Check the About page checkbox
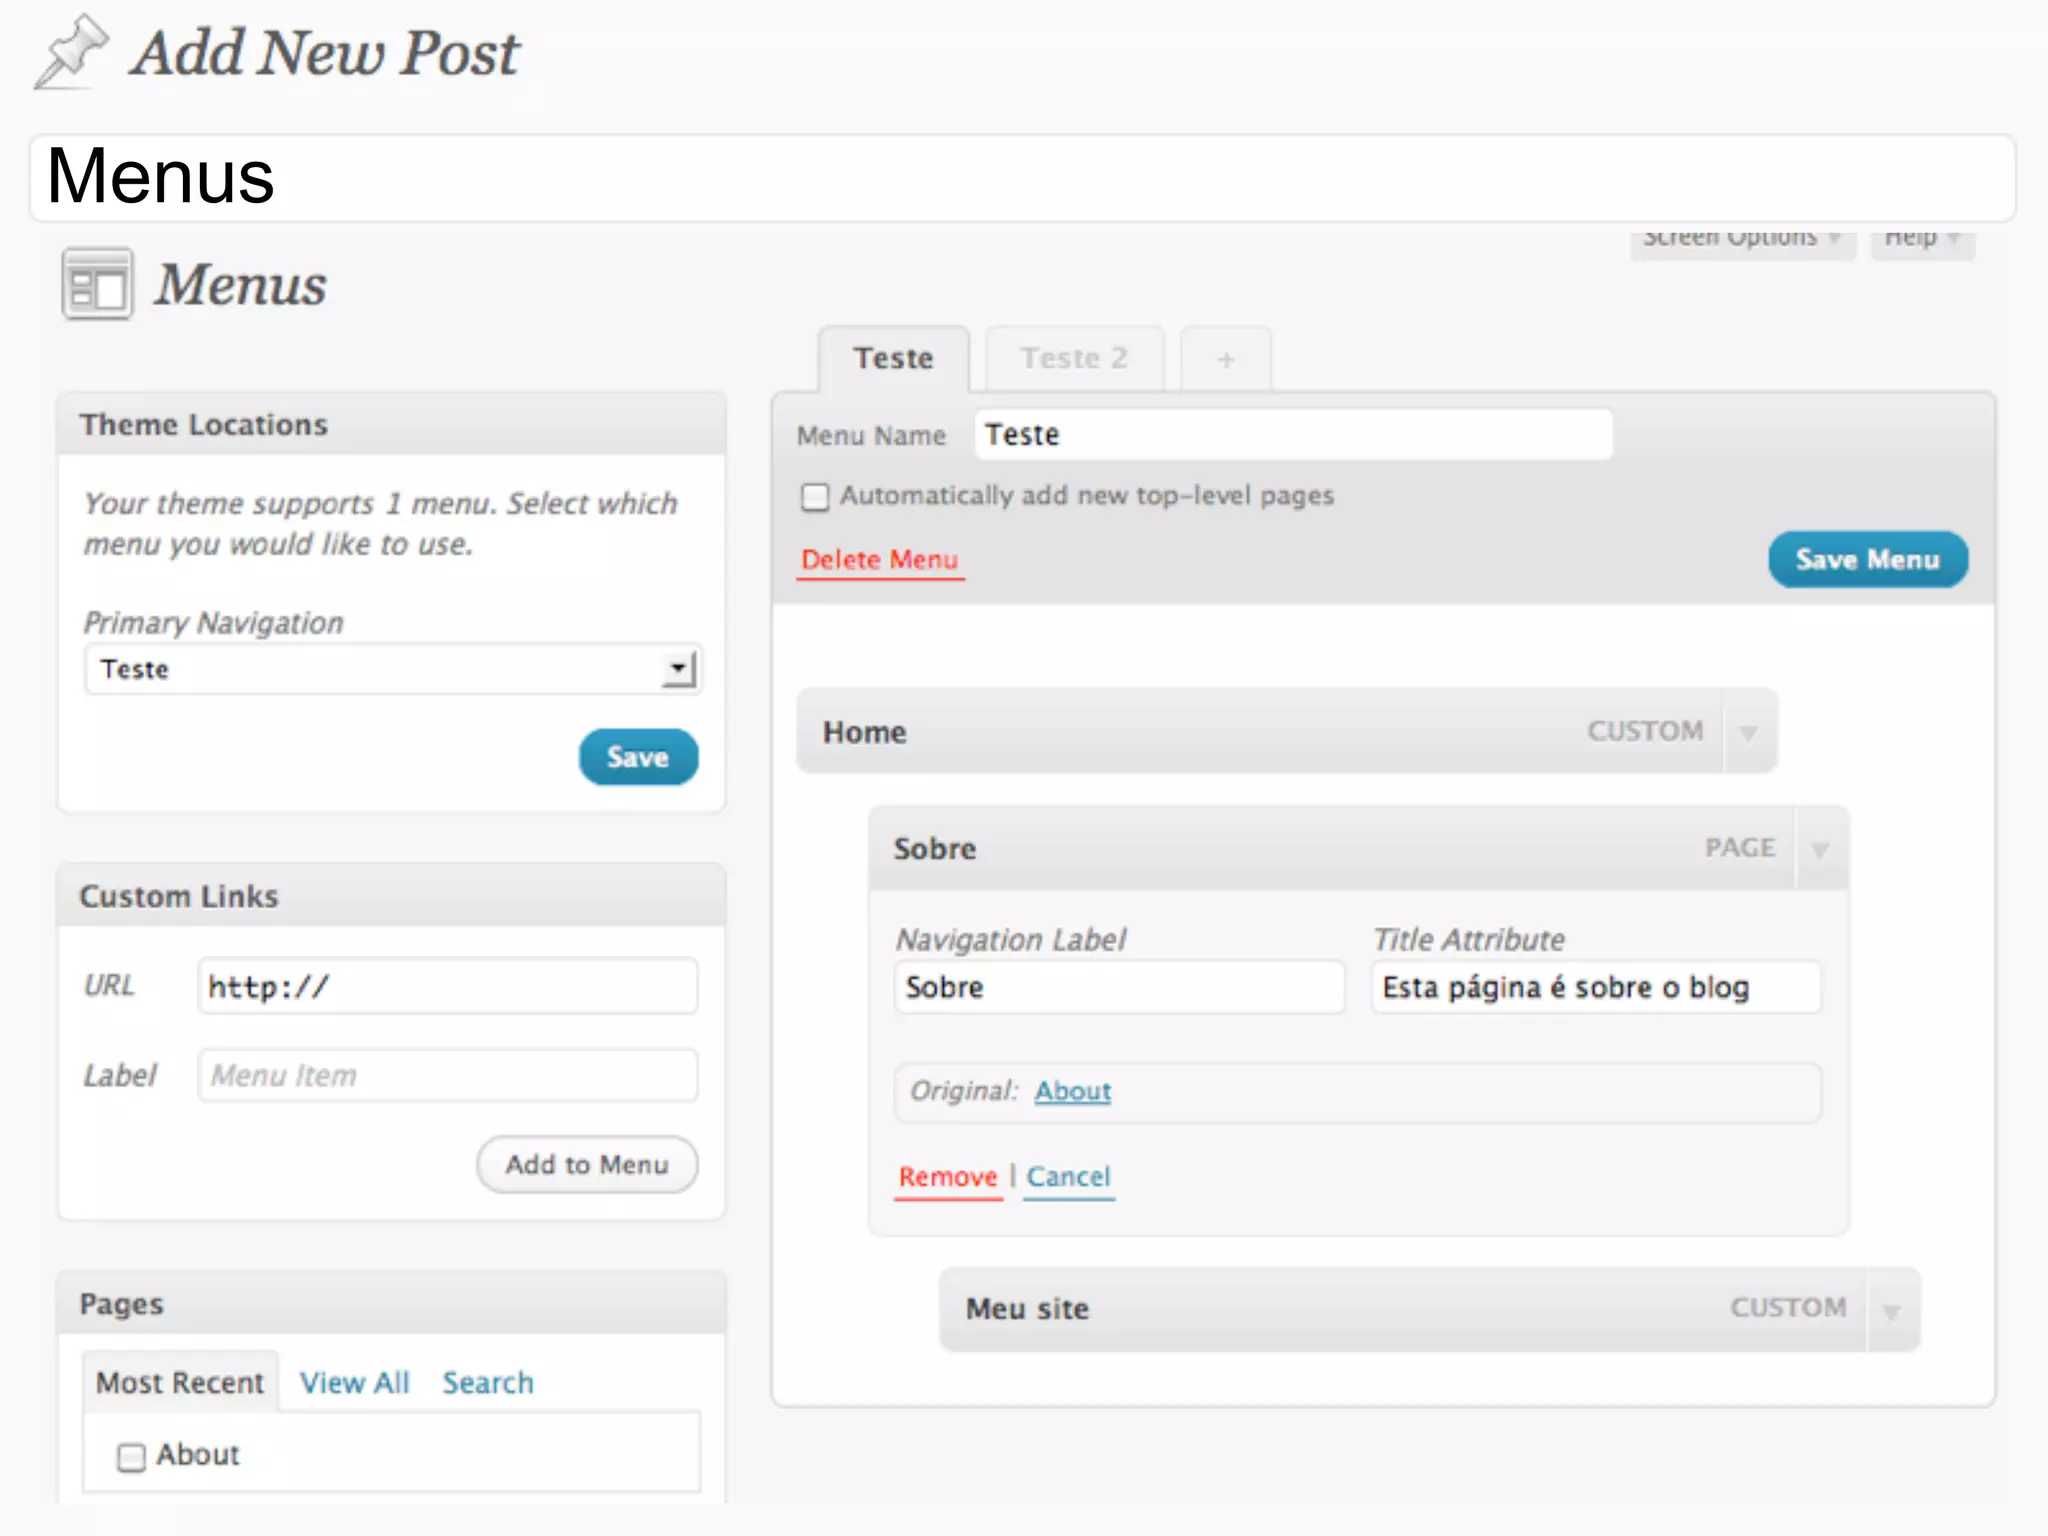 click(131, 1457)
